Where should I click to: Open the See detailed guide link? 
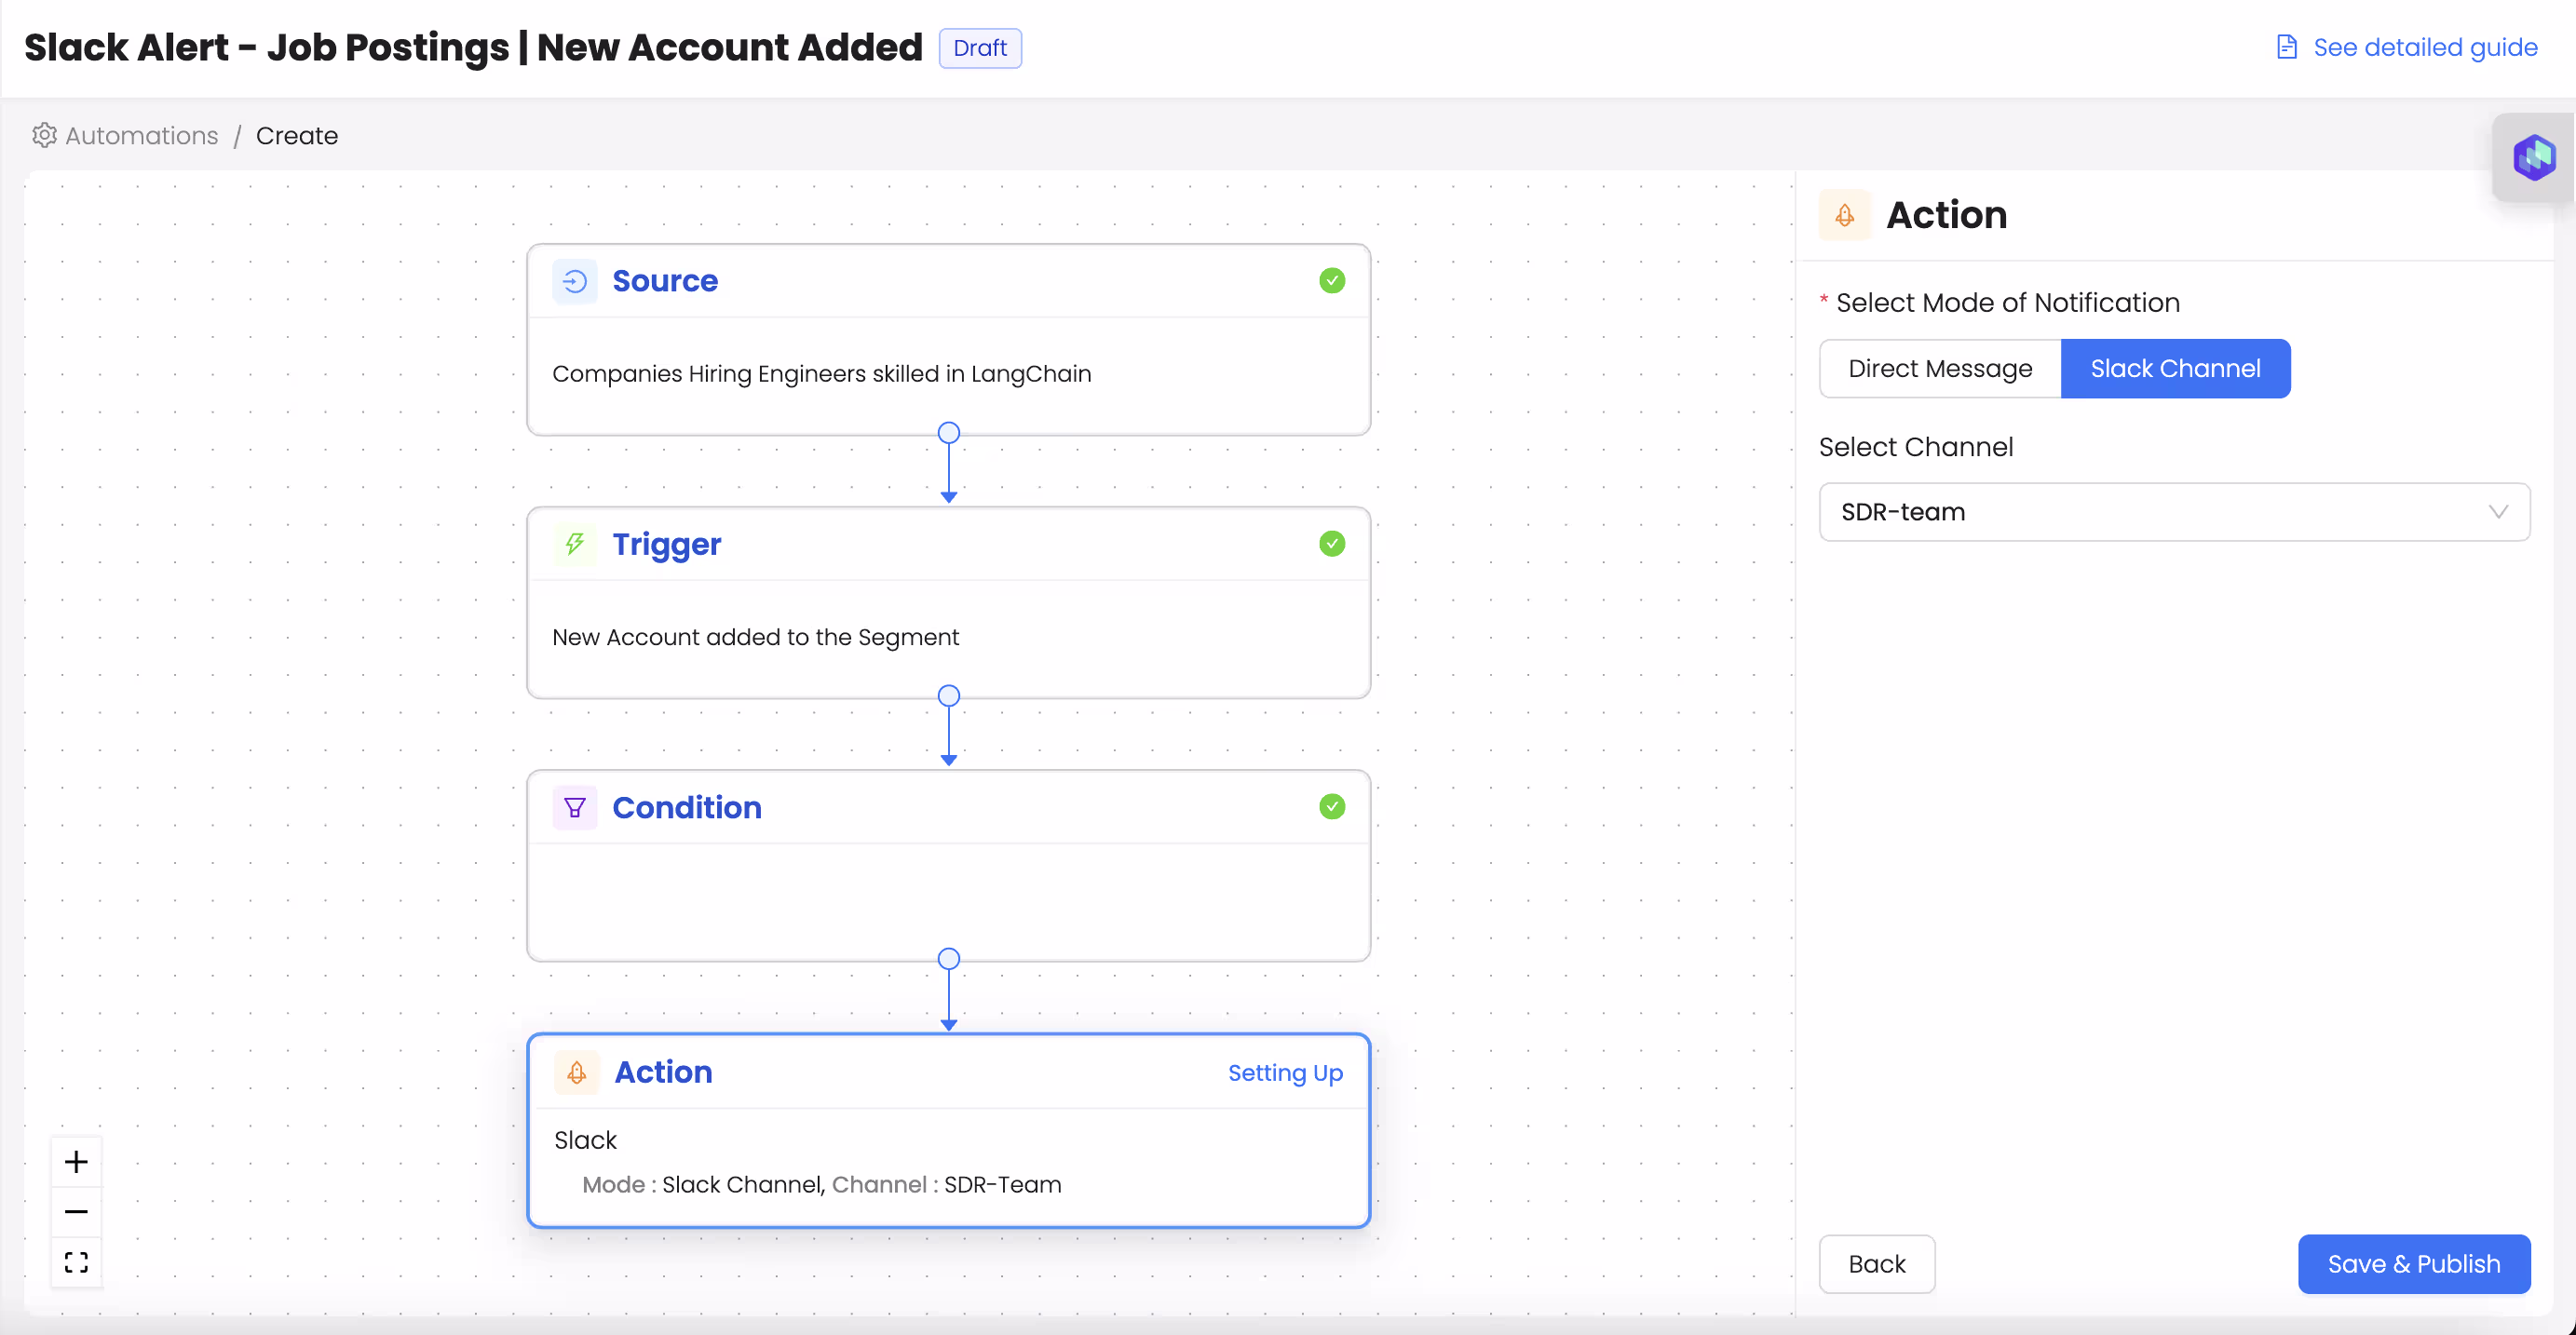point(2426,46)
